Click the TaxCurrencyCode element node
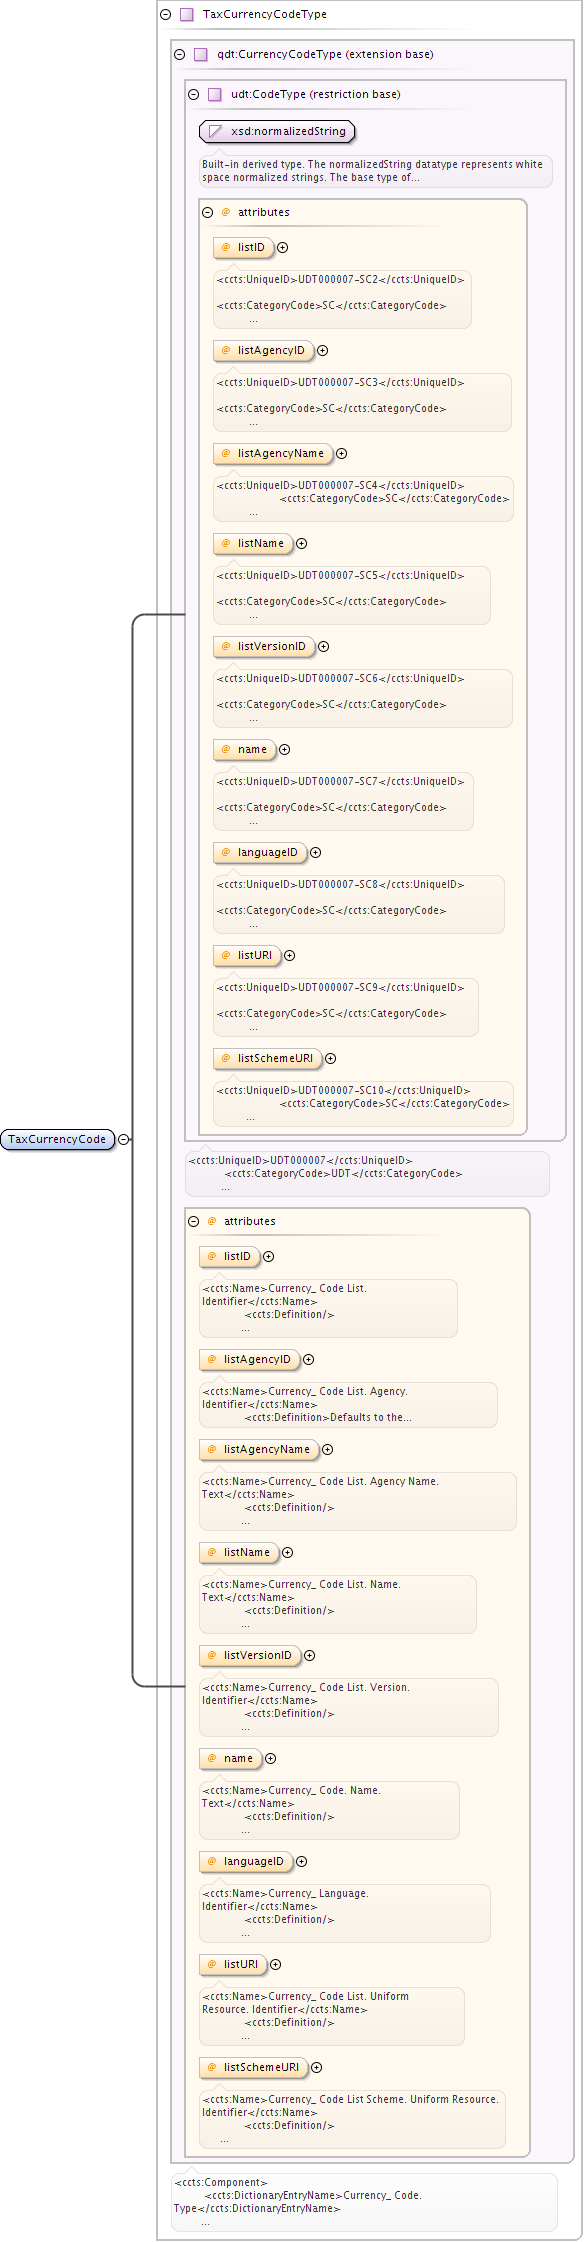Screen dimensions: 584x2242 point(58,1139)
